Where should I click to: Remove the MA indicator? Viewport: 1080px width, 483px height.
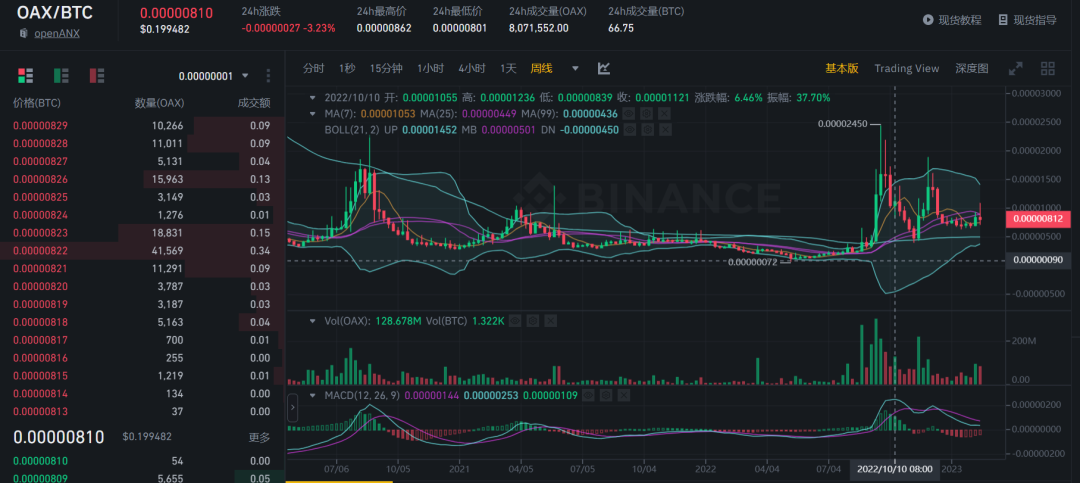click(664, 113)
